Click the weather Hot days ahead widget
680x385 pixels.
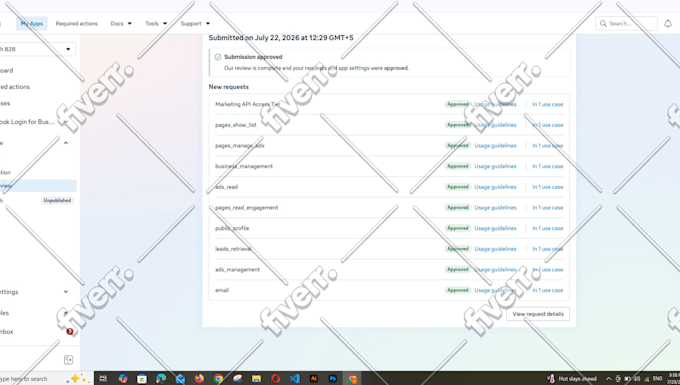pyautogui.click(x=572, y=378)
